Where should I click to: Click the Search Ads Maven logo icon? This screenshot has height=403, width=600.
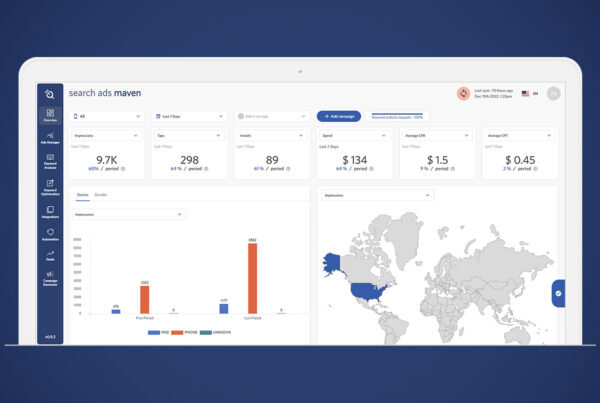click(50, 93)
